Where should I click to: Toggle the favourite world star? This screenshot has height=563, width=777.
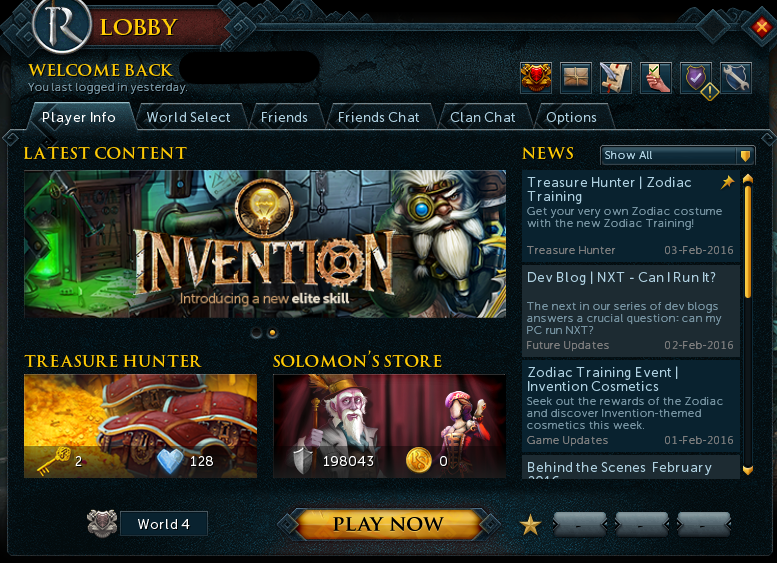tap(530, 524)
